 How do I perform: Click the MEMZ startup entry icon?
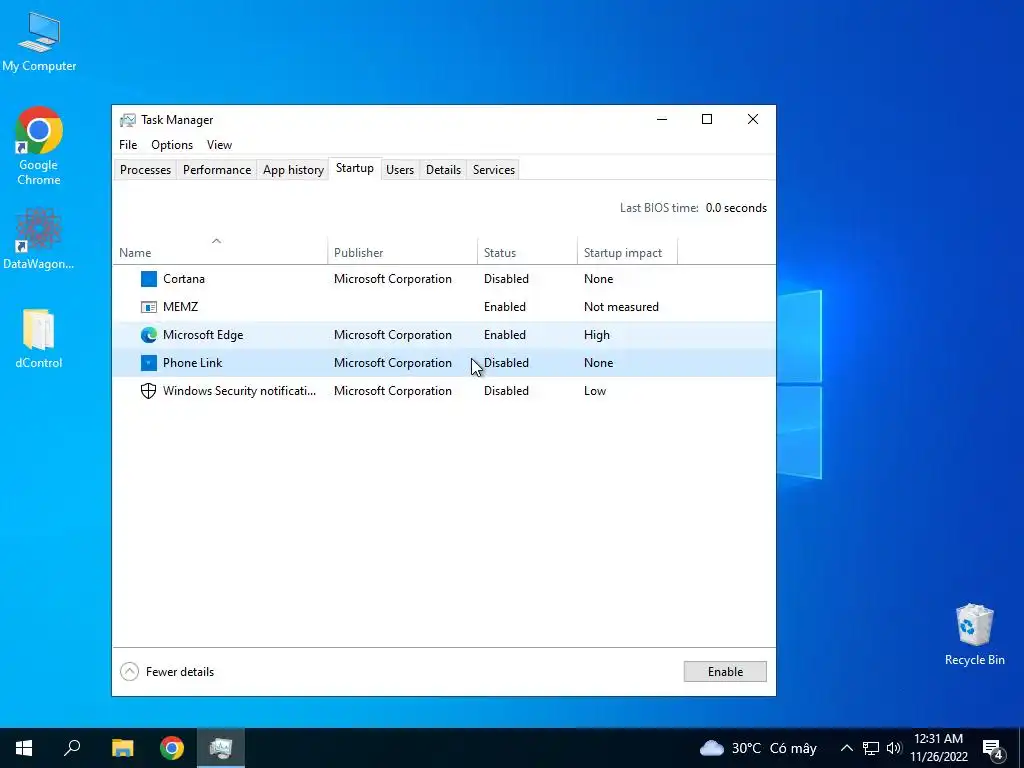coord(149,307)
